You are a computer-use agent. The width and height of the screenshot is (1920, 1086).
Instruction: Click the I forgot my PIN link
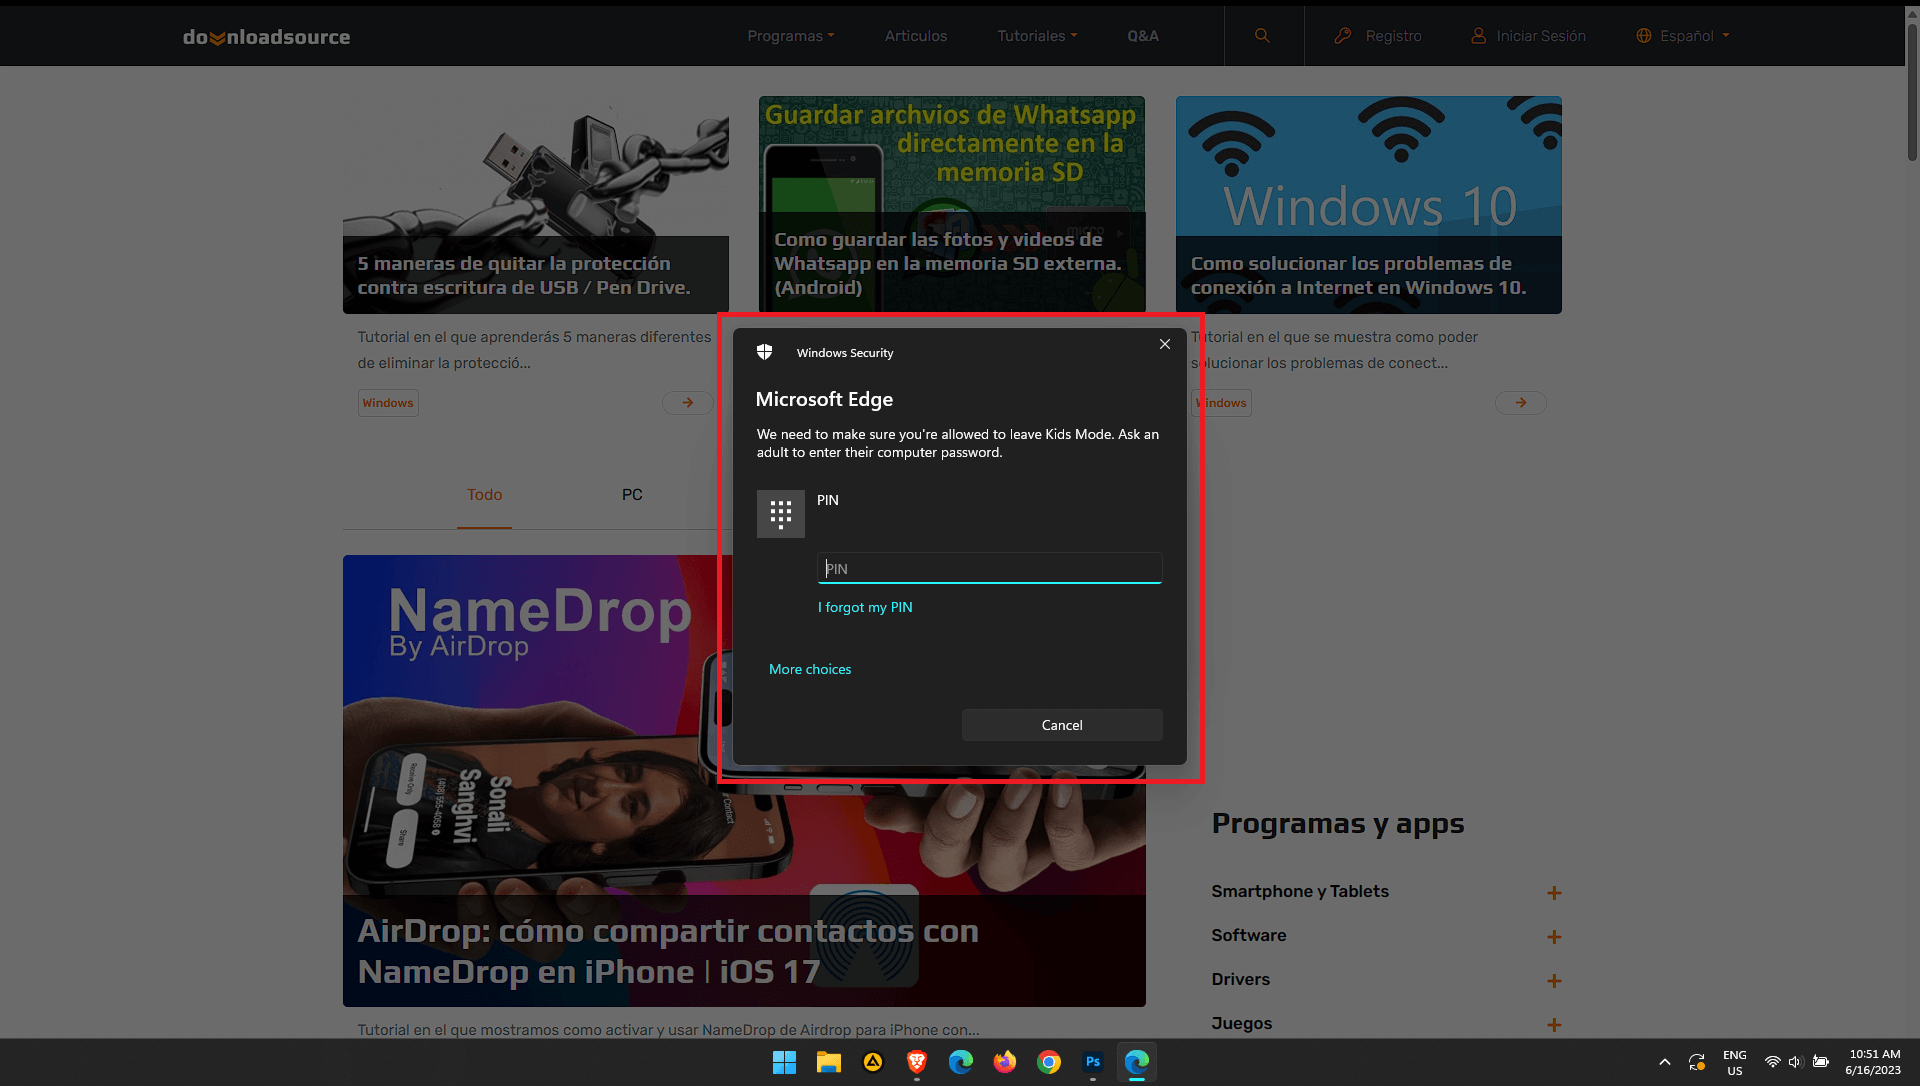865,607
